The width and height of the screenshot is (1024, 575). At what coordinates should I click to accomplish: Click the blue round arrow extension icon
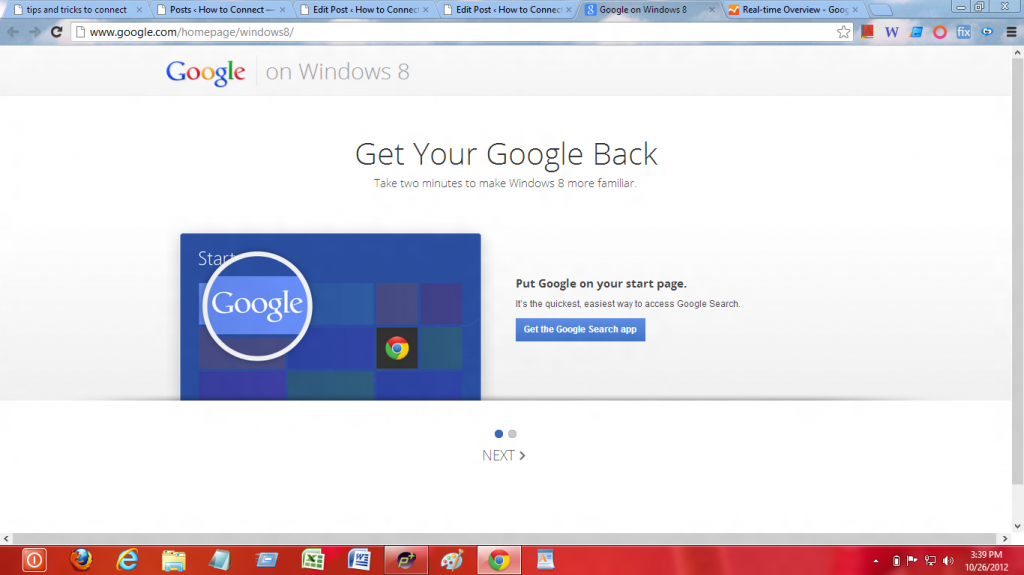click(x=987, y=31)
